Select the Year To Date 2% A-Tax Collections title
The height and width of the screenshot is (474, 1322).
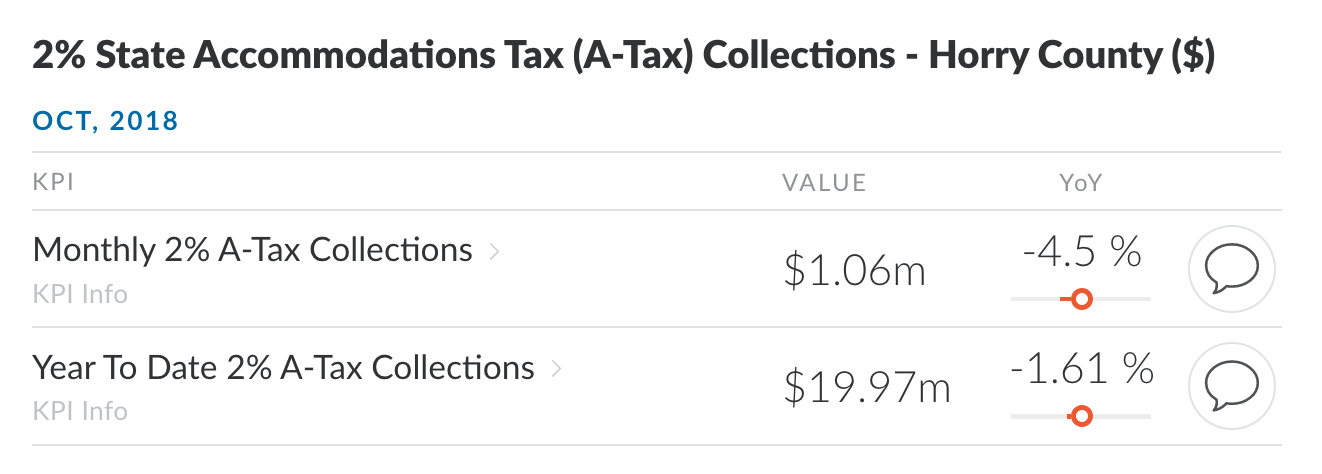tap(284, 367)
